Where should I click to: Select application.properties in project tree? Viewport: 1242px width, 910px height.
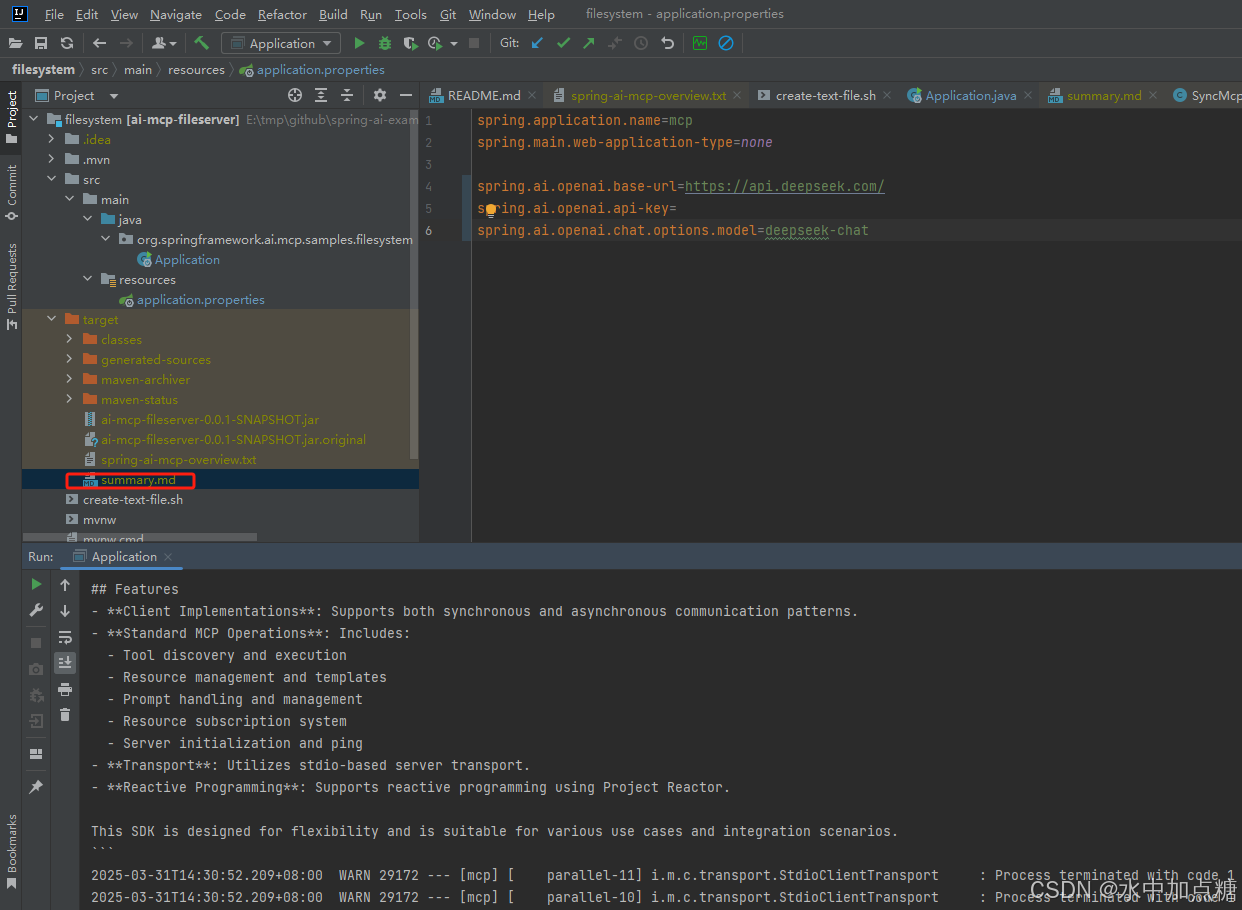[x=200, y=299]
